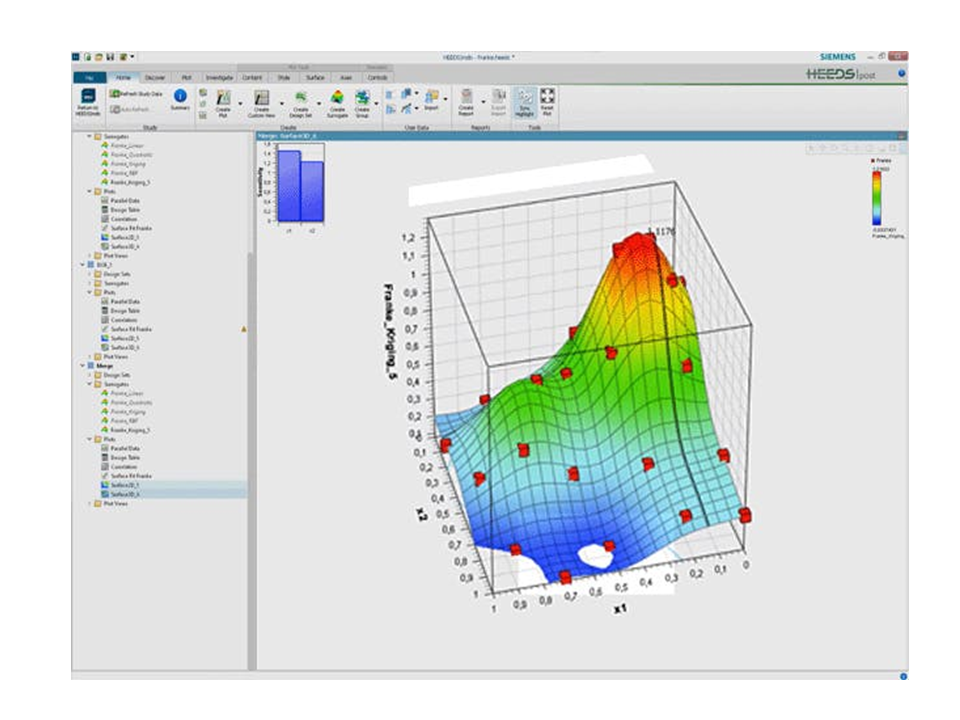960x720 pixels.
Task: Click the Create Design Set icon
Action: point(300,97)
